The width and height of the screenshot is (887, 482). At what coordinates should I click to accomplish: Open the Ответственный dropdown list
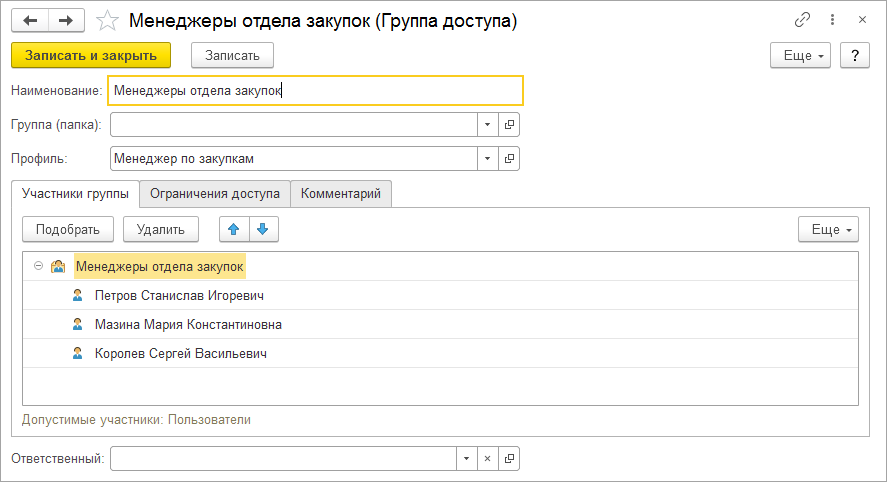[465, 458]
